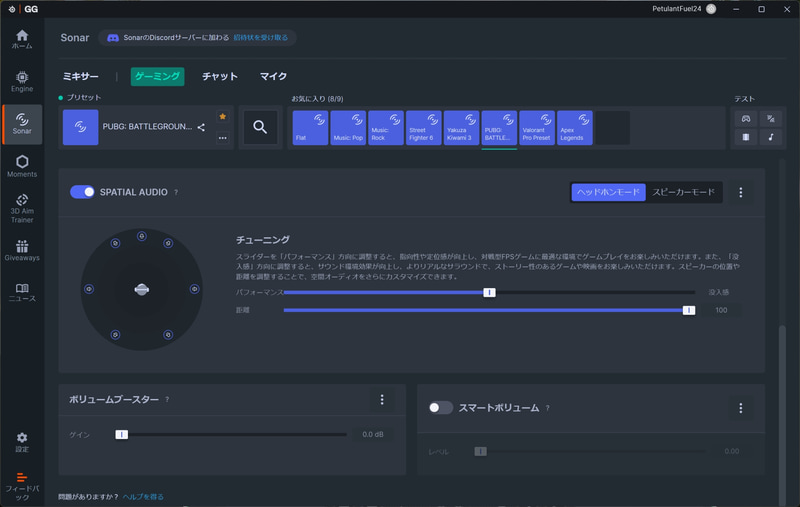The height and width of the screenshot is (507, 800).
Task: Click the user avatar next to PetulantFuel24
Action: point(711,9)
